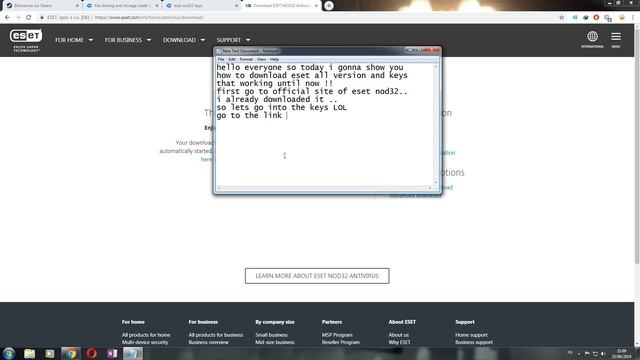Viewport: 640px width, 360px height.
Task: Open File Explorer from the taskbar
Action: pos(29,353)
